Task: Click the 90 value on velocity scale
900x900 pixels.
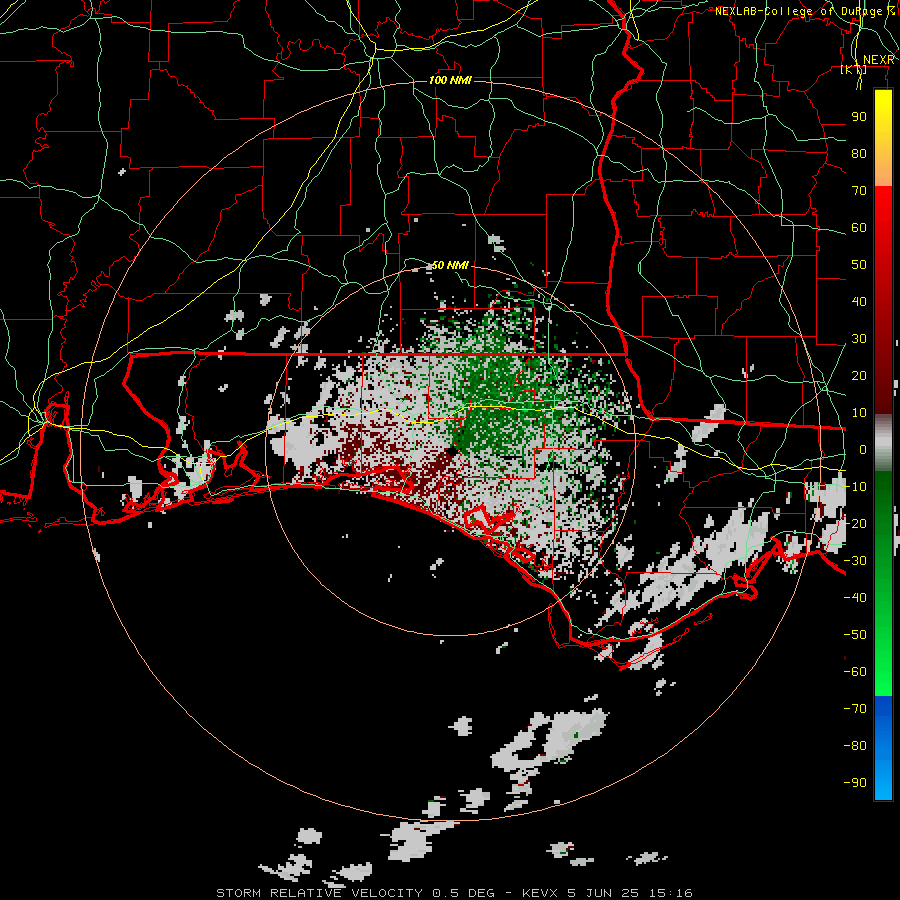Action: 859,117
